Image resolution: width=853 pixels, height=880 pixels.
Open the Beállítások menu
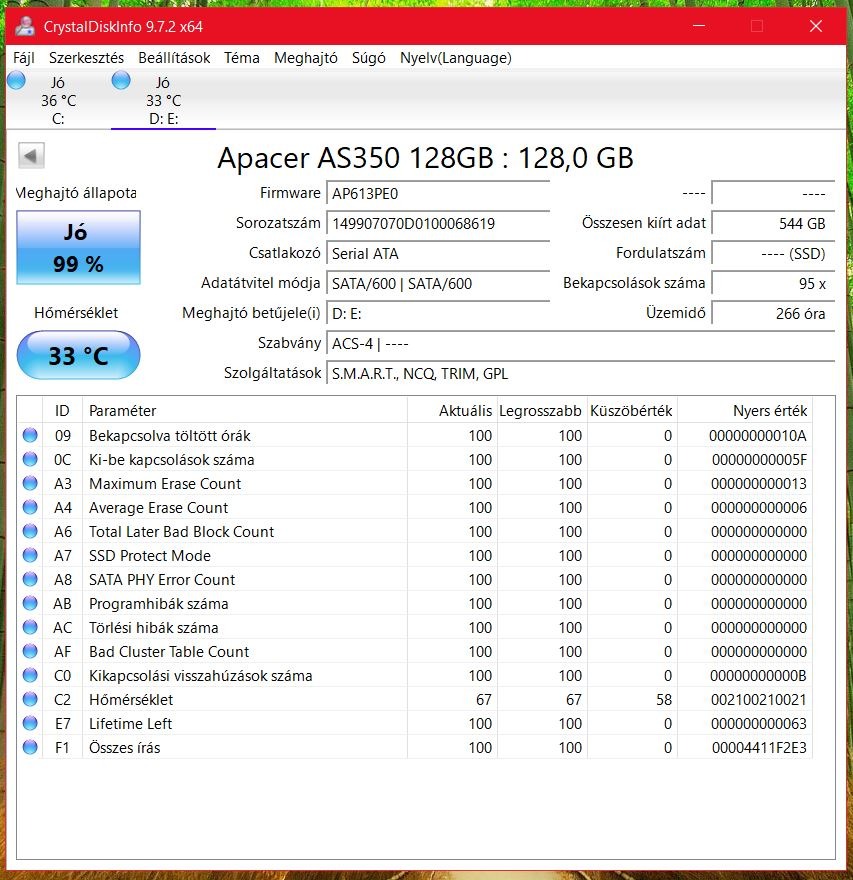174,58
